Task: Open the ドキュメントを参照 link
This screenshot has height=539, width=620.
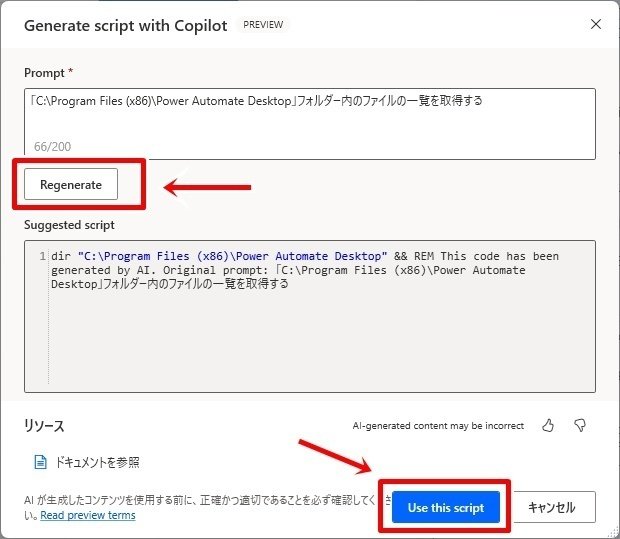Action: [97, 462]
